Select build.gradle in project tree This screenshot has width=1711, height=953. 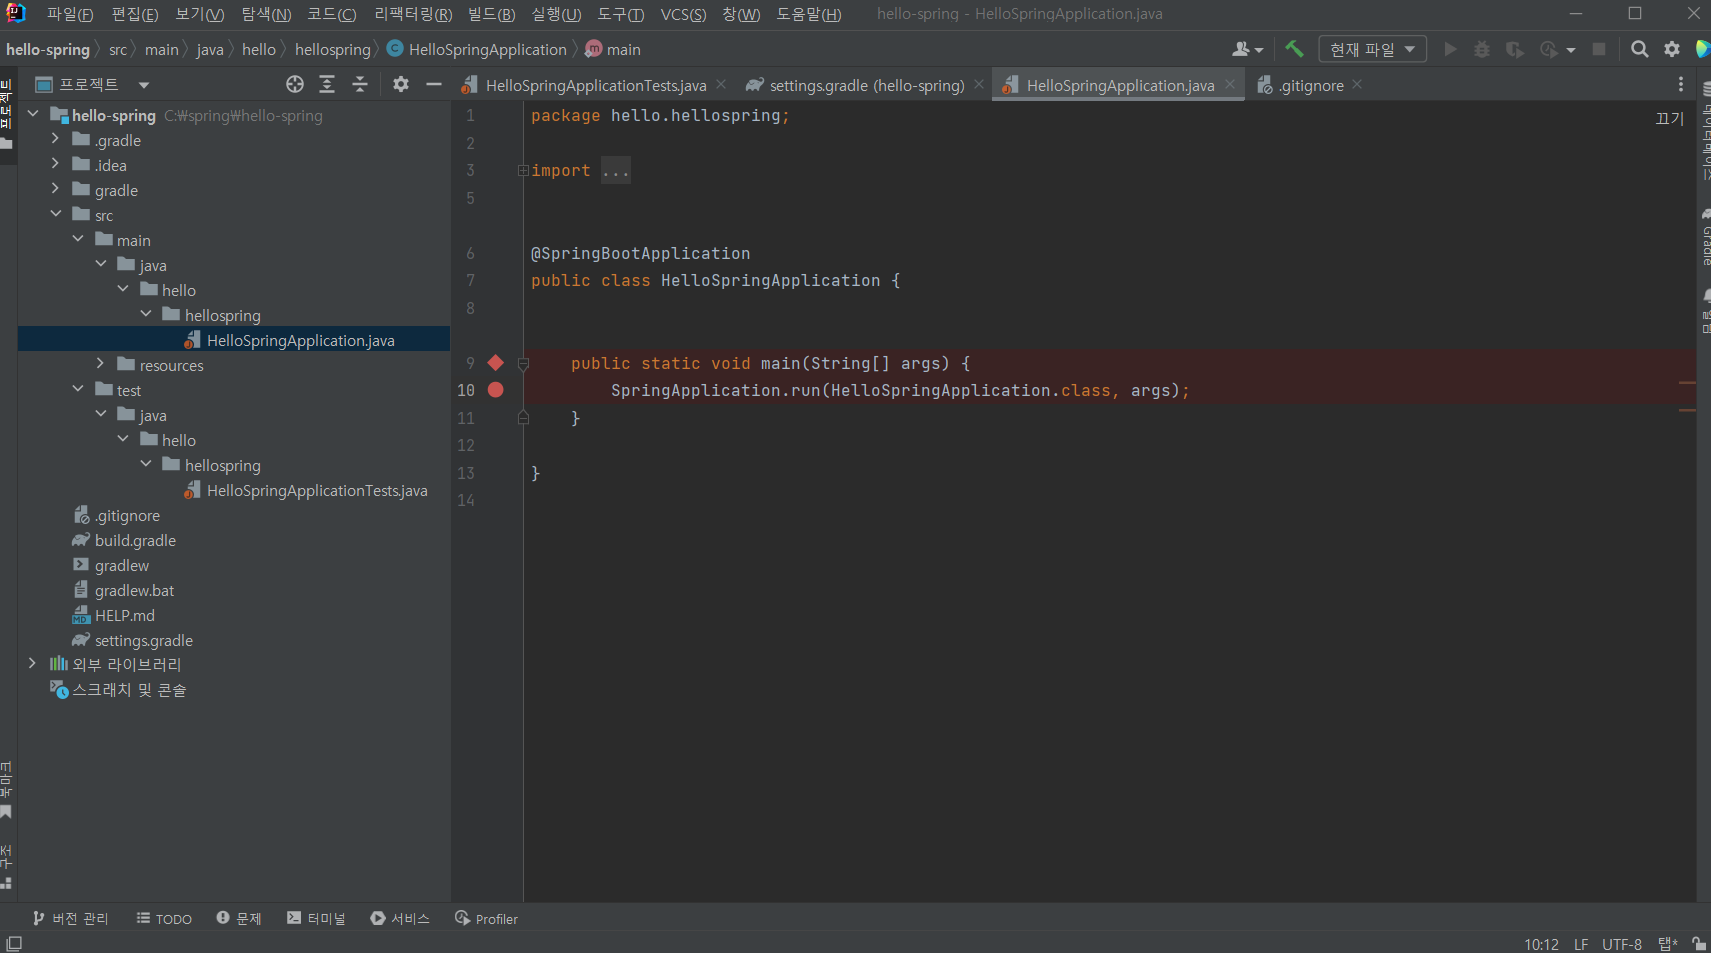[x=135, y=540]
